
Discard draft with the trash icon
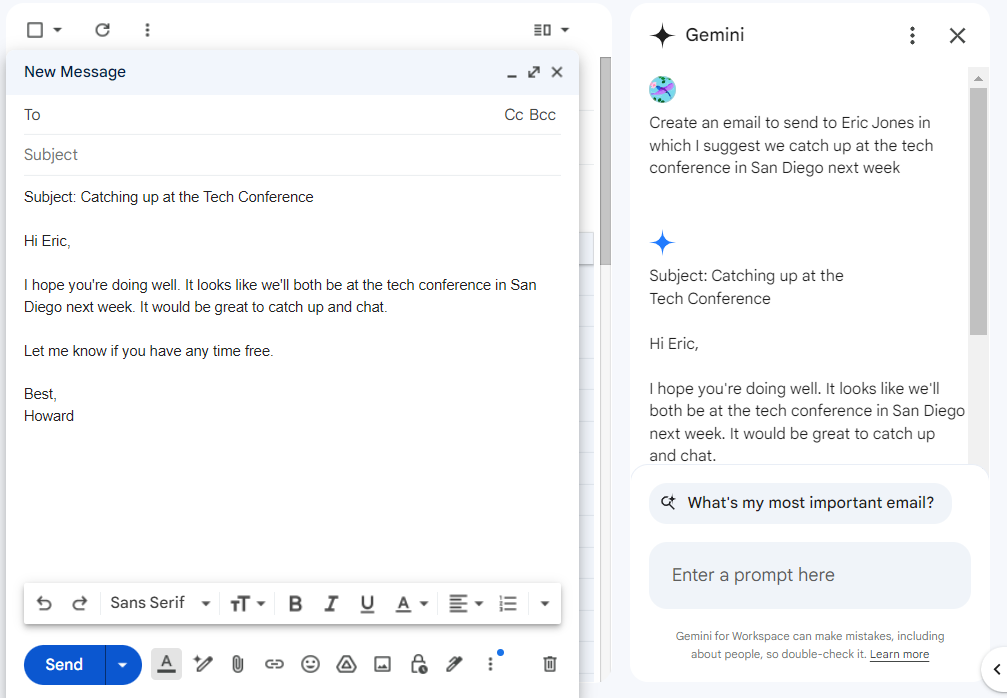(x=549, y=664)
